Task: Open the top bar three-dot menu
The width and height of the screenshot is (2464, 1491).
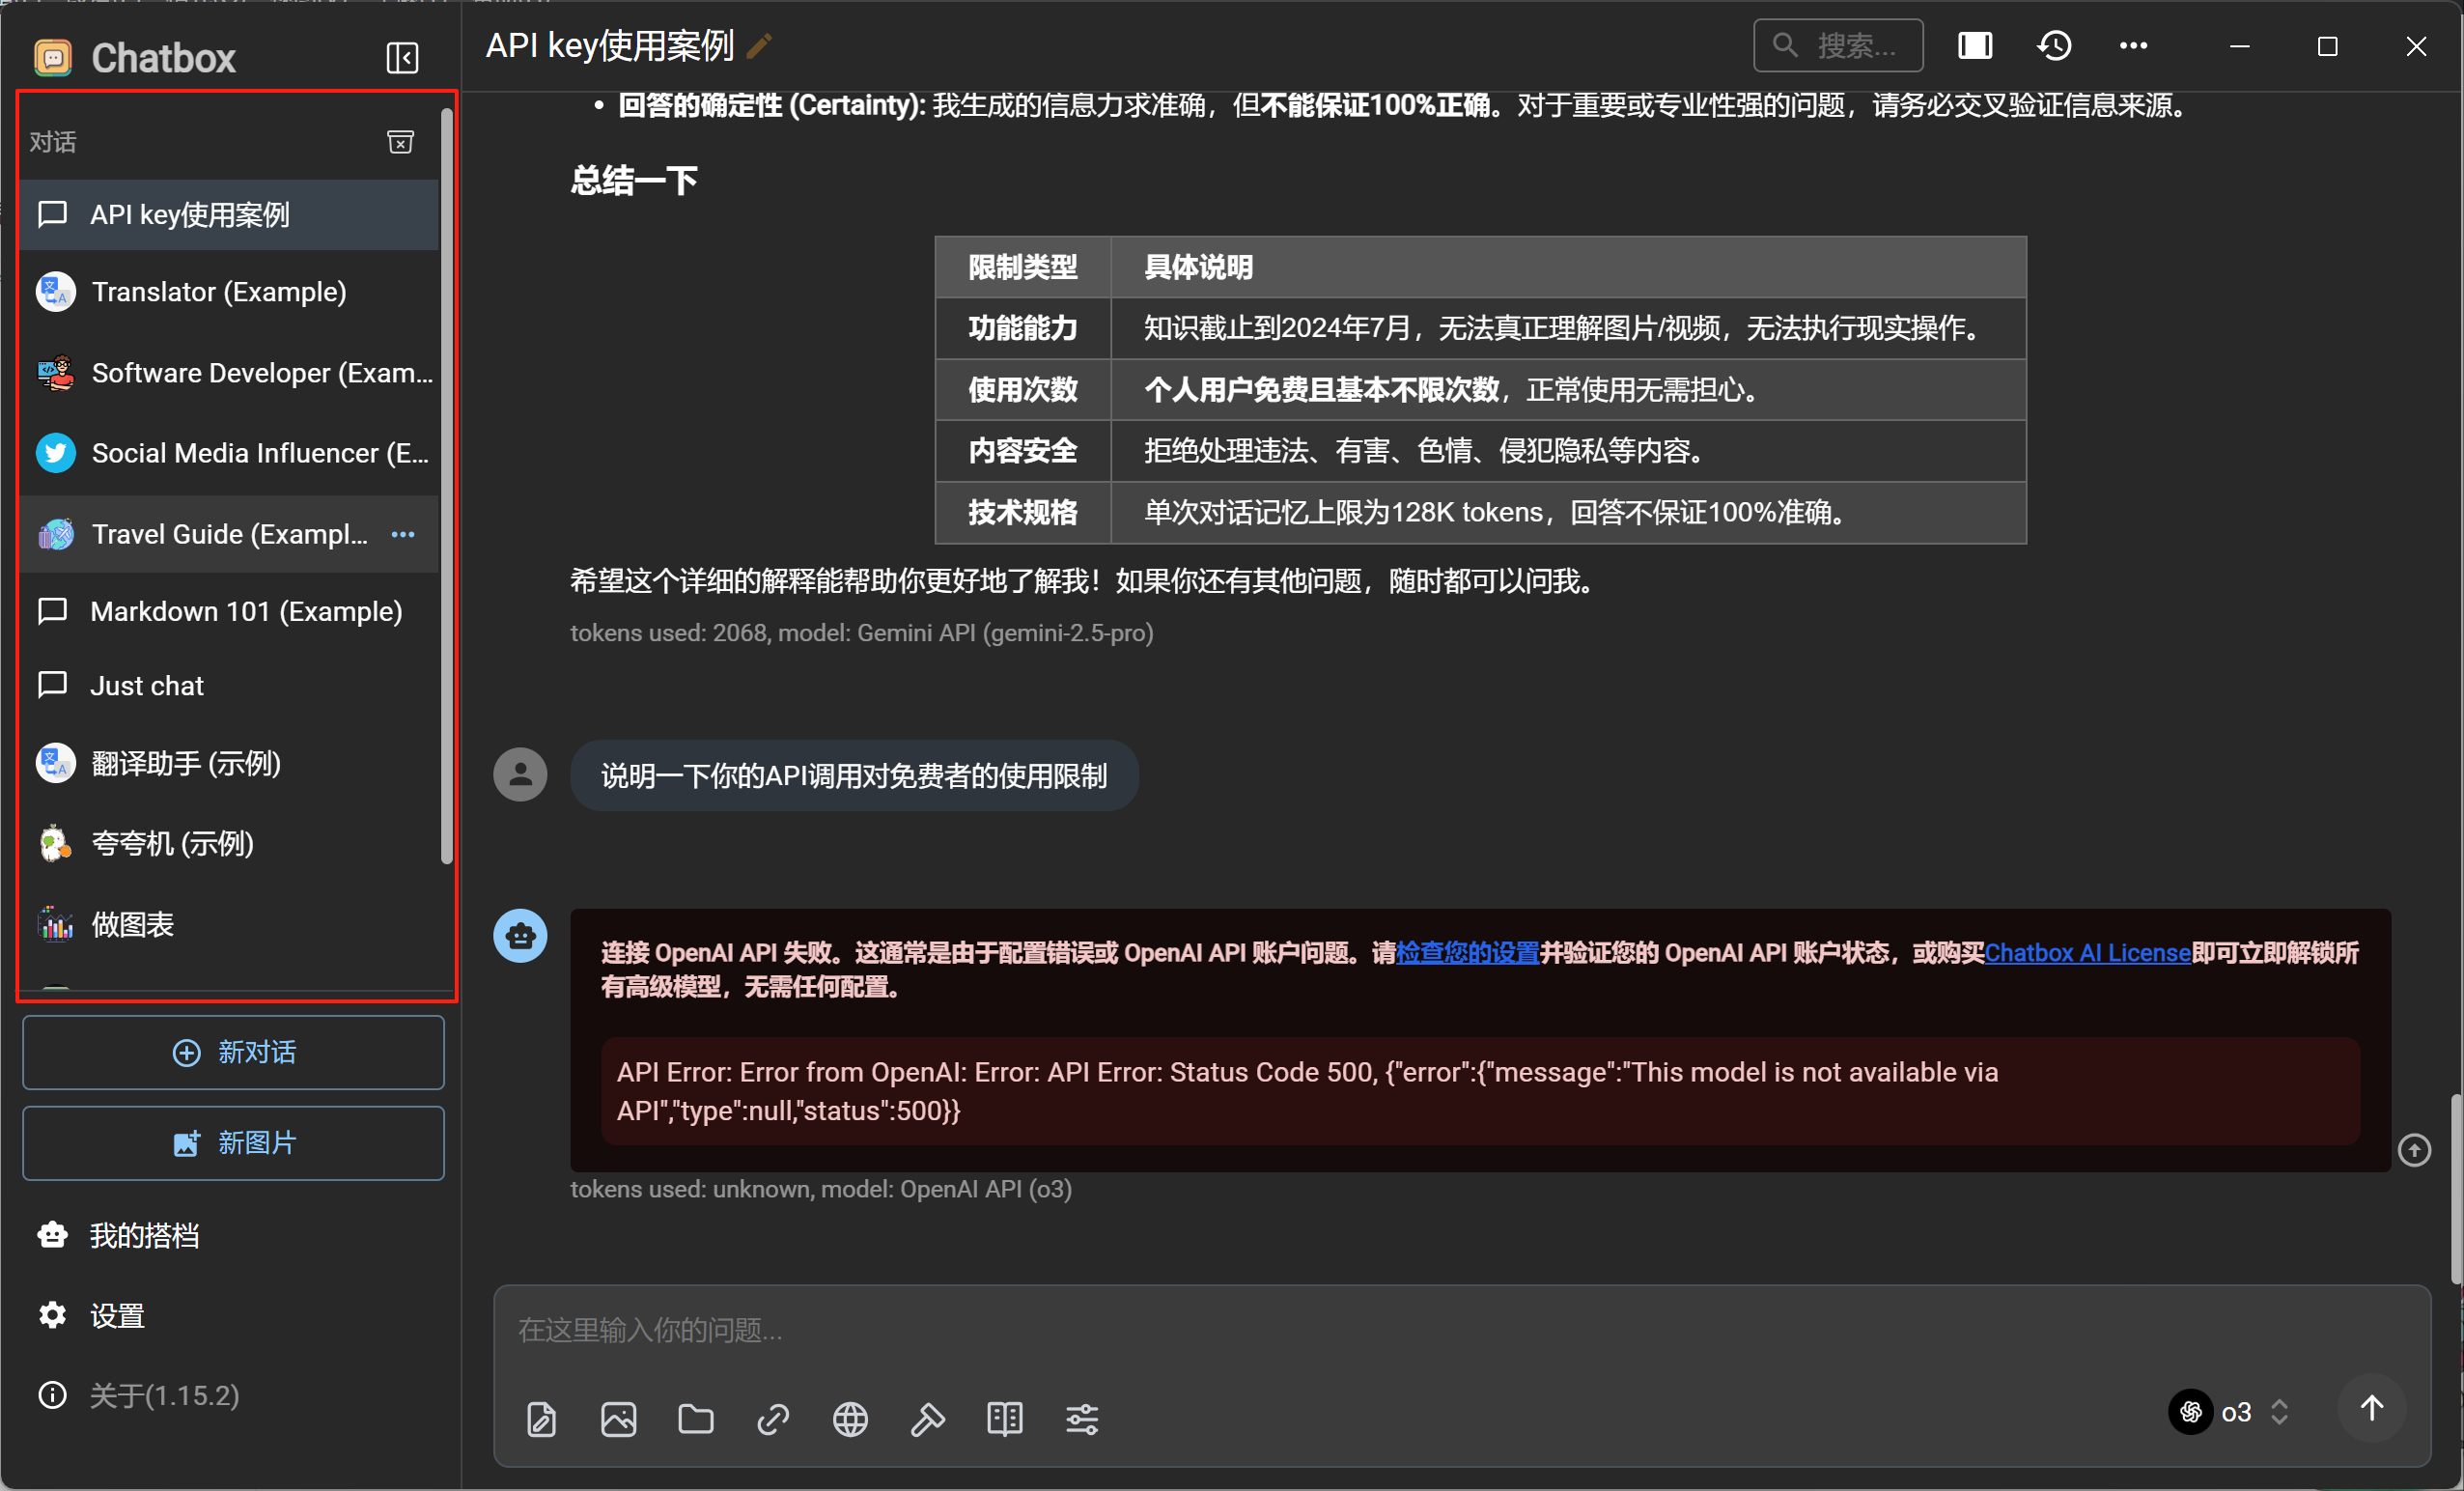Action: point(2133,46)
